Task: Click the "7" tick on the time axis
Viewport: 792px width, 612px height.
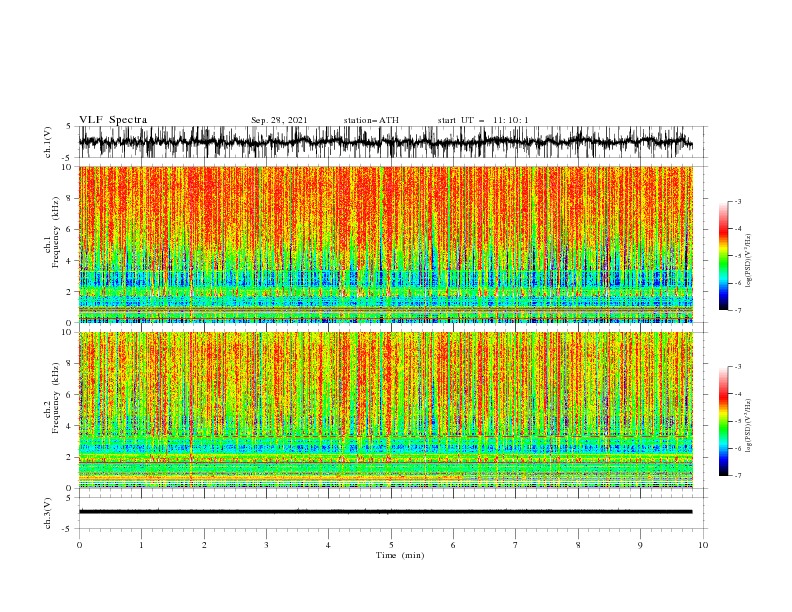Action: click(x=516, y=545)
